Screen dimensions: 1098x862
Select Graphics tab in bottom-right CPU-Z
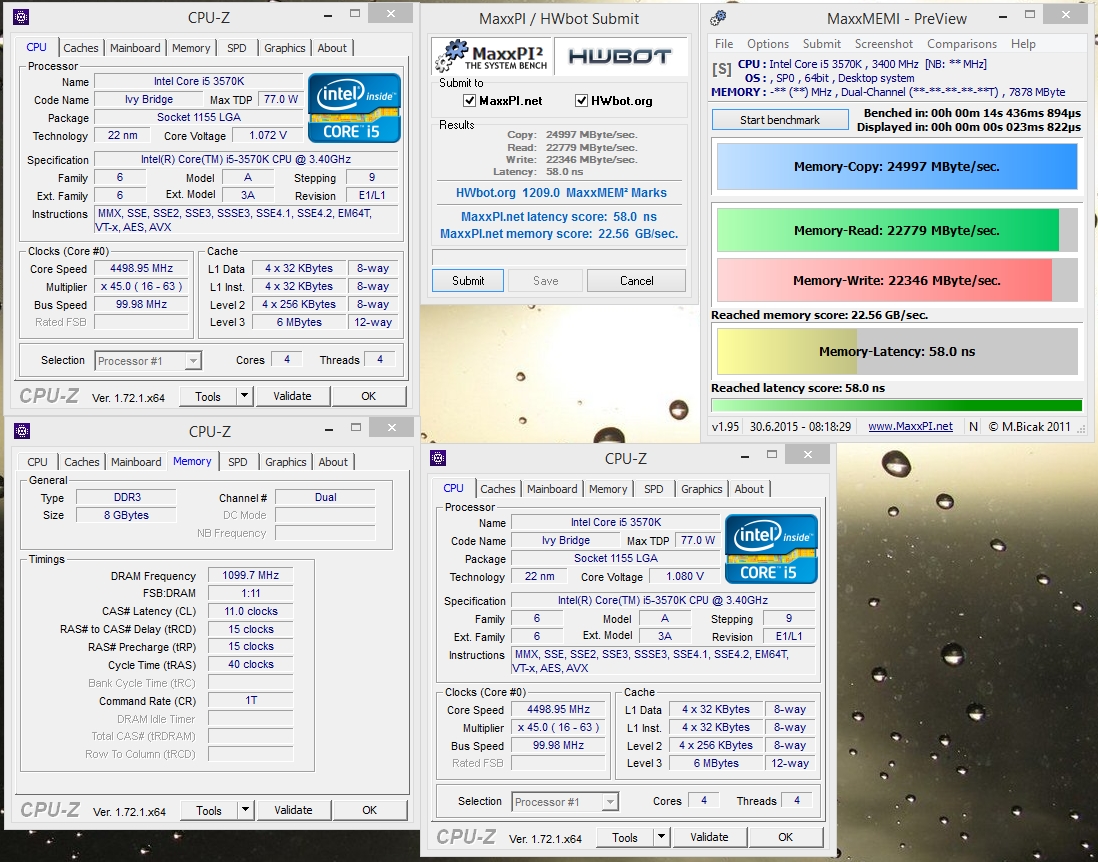(x=701, y=489)
